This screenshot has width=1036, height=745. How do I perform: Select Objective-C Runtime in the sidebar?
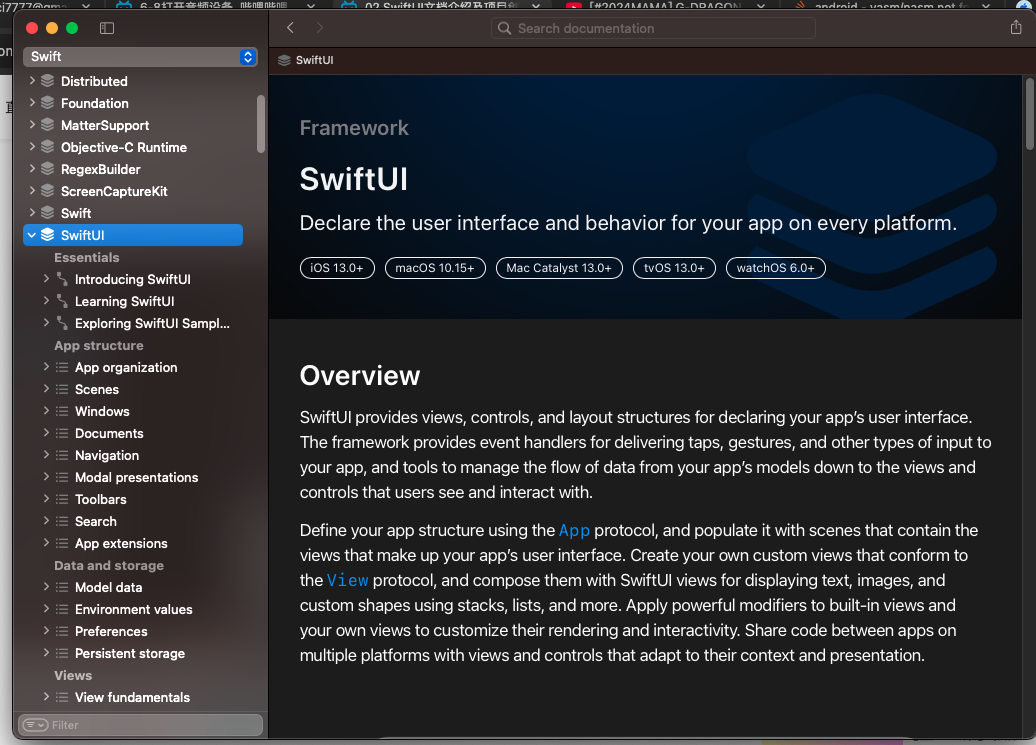tap(124, 147)
